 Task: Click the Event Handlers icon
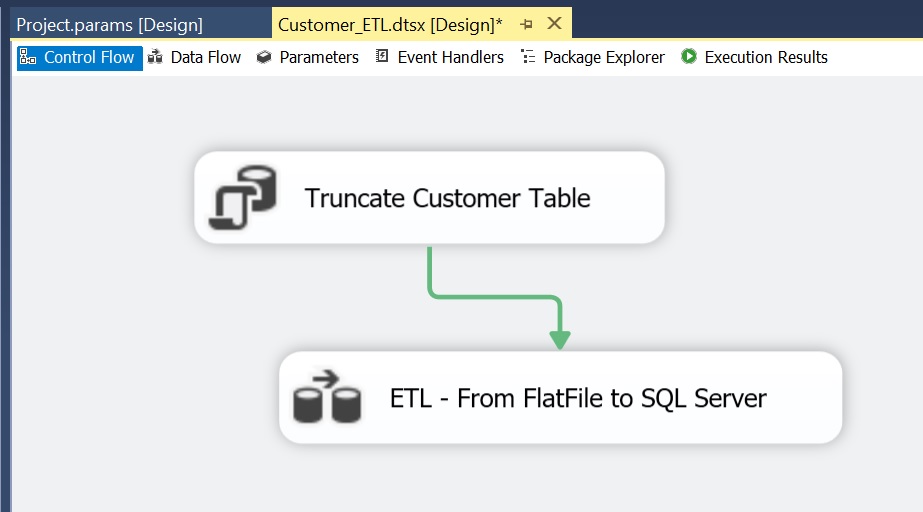point(382,56)
